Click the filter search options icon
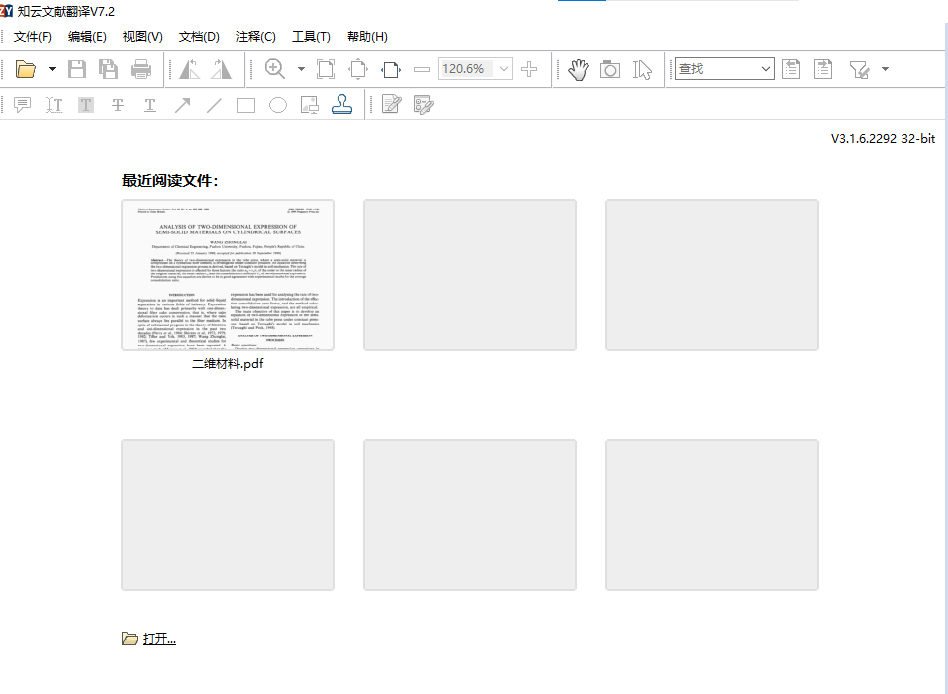 pyautogui.click(x=859, y=70)
